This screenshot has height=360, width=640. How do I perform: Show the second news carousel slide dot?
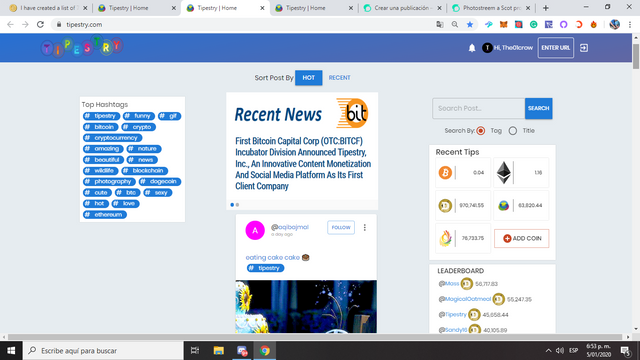pyautogui.click(x=237, y=205)
